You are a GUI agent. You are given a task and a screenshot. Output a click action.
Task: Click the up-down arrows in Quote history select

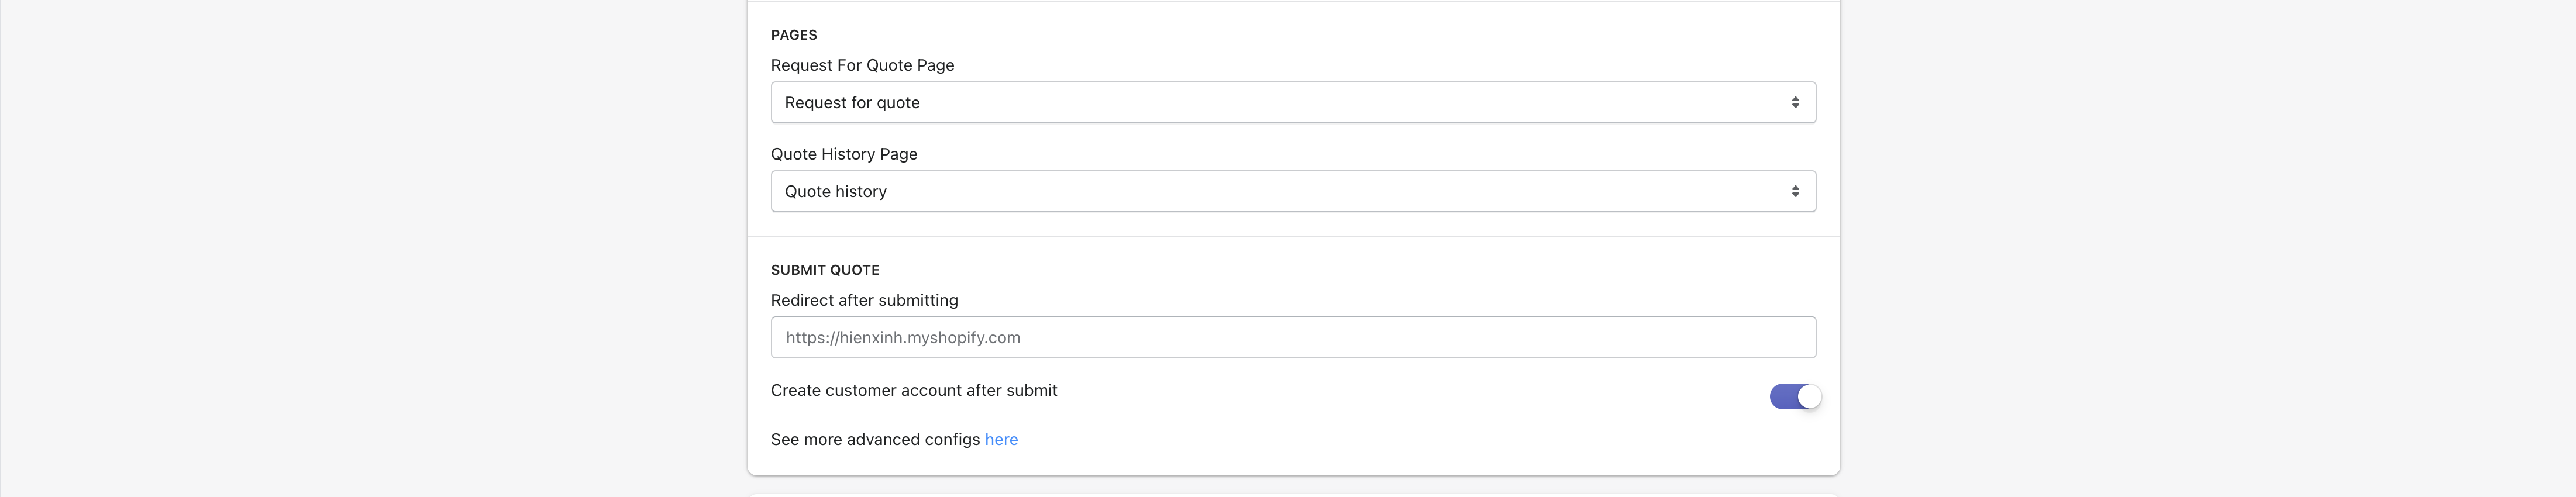1795,191
